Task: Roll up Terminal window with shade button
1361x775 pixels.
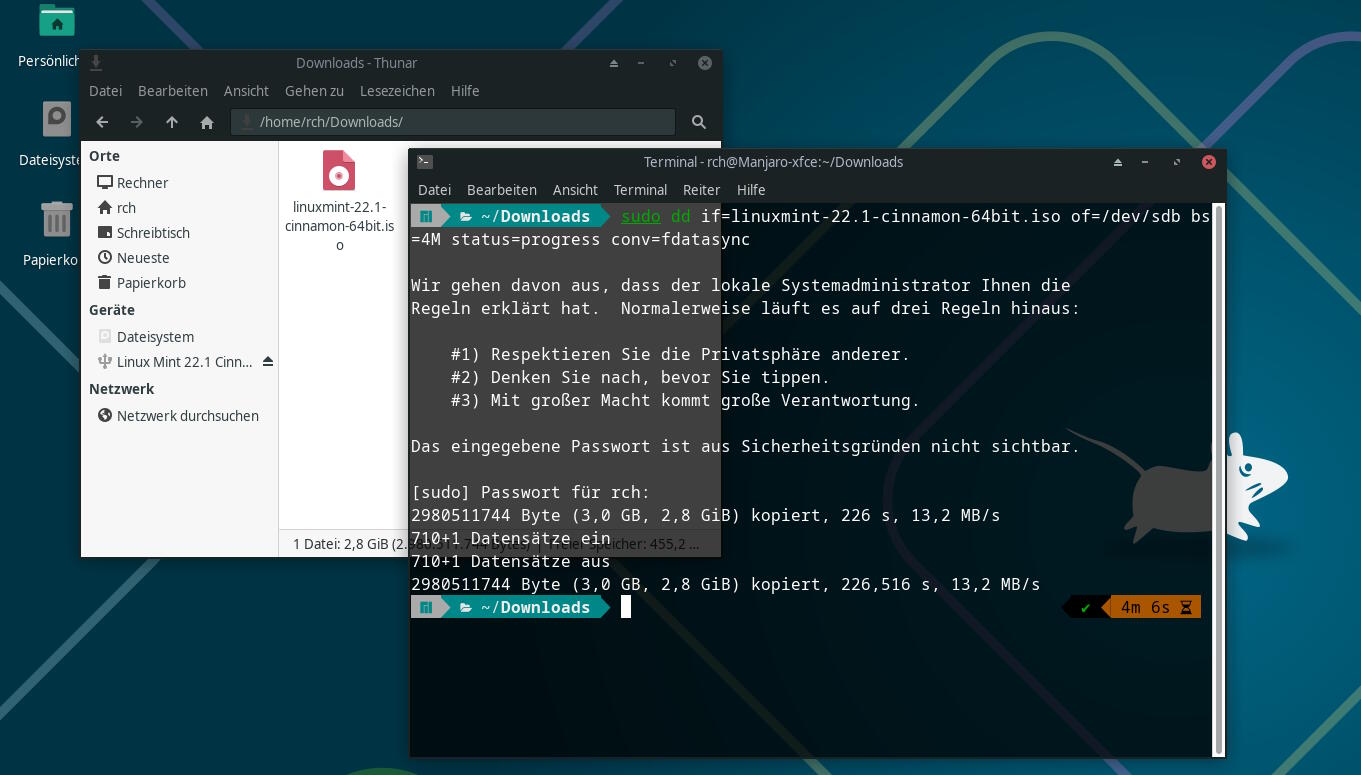Action: tap(1117, 161)
